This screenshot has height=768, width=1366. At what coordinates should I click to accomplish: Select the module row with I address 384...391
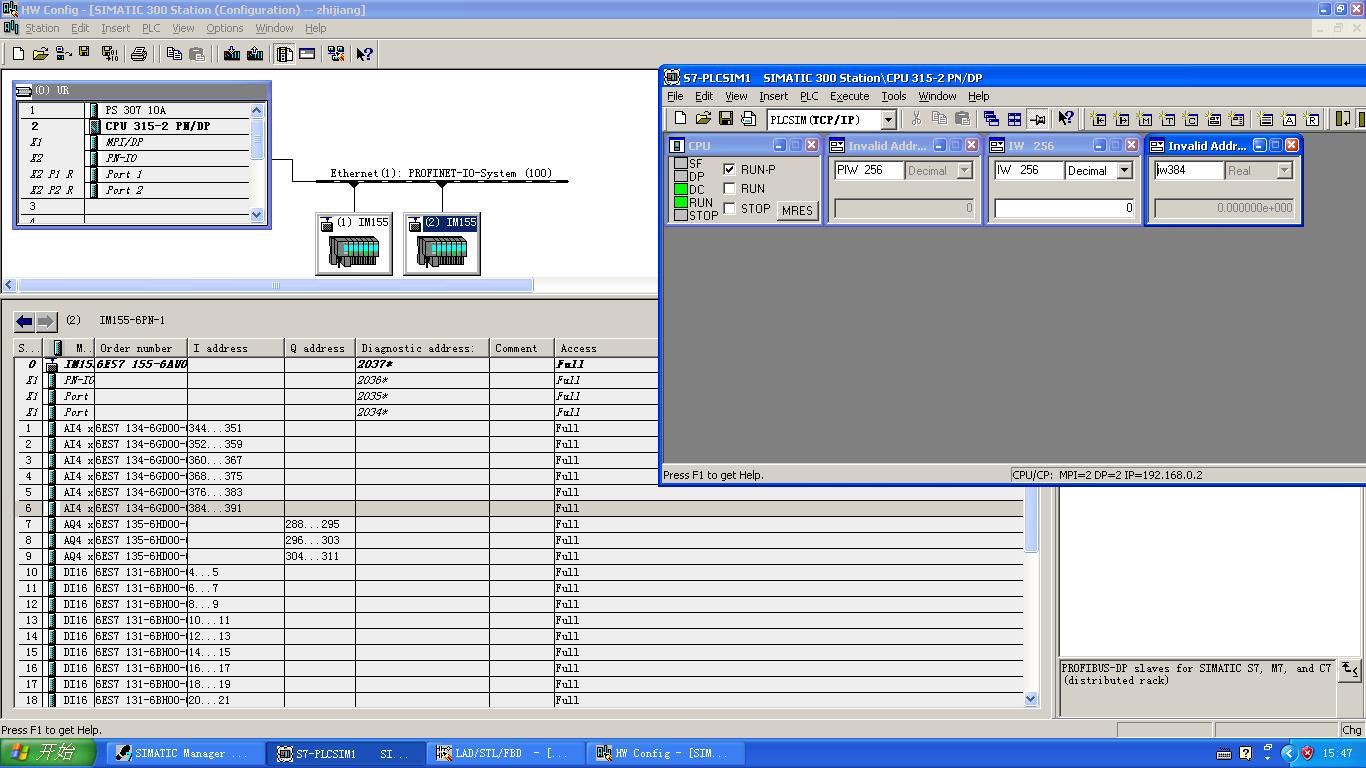[520, 508]
